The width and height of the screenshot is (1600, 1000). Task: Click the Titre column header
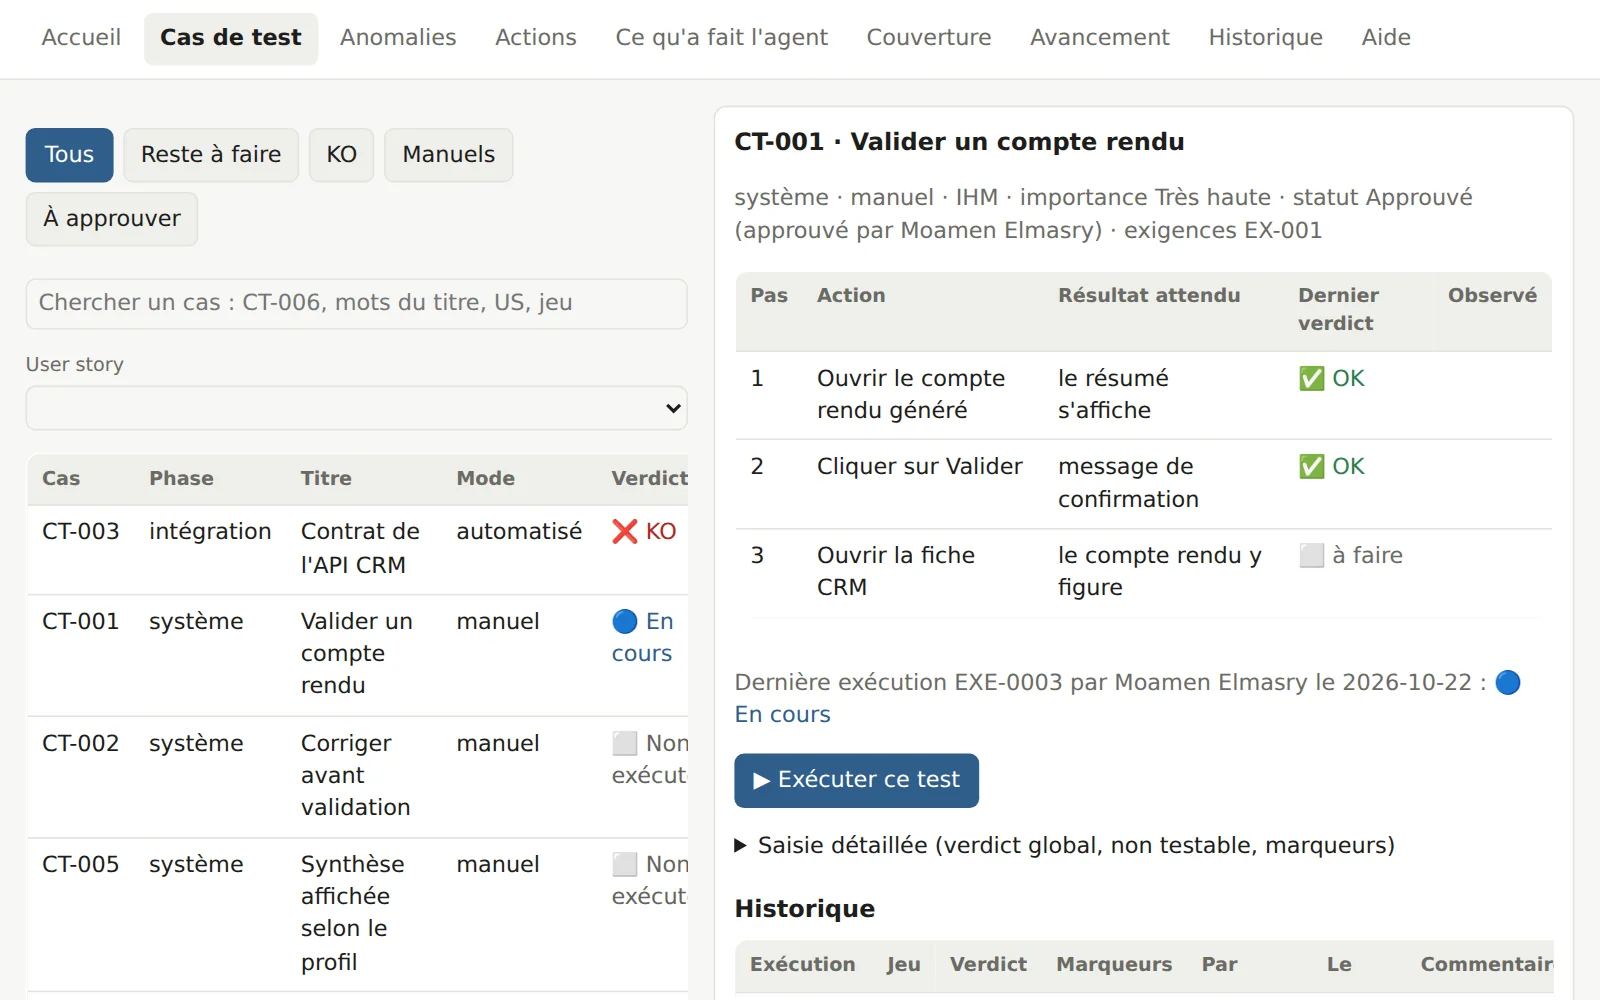point(326,479)
